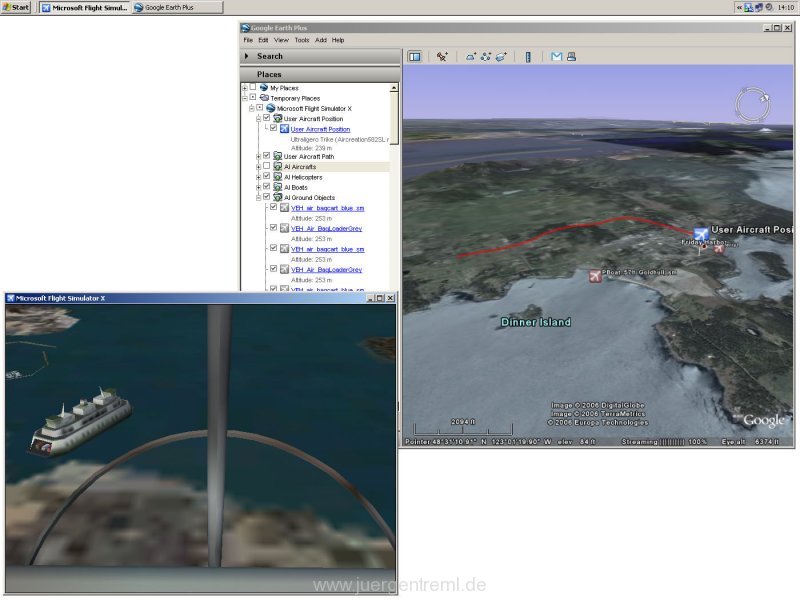Enable the My Places checkbox
Screen dimensions: 800x600
pos(253,87)
